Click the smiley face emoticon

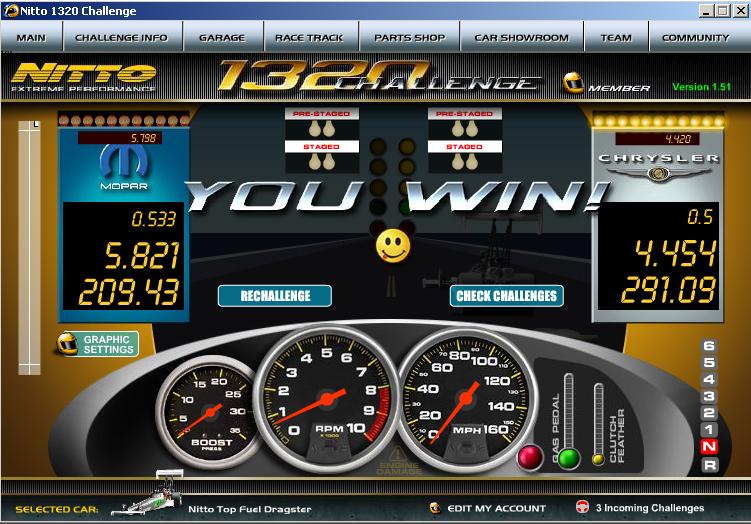393,246
